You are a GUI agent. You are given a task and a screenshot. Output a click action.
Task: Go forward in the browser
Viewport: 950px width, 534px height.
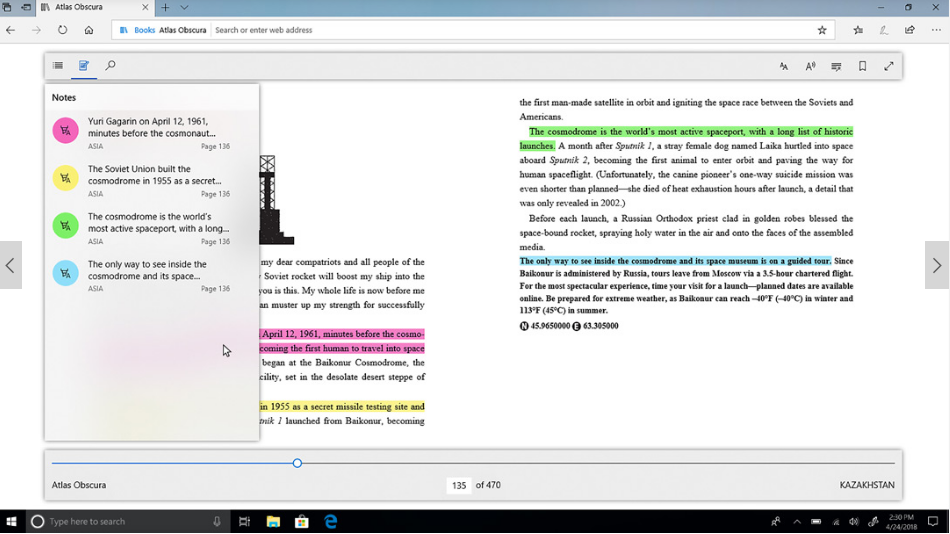click(x=36, y=30)
